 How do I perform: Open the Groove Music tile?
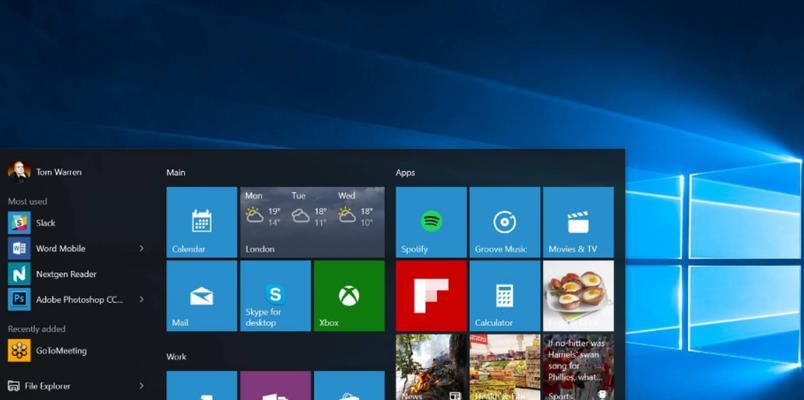(505, 222)
